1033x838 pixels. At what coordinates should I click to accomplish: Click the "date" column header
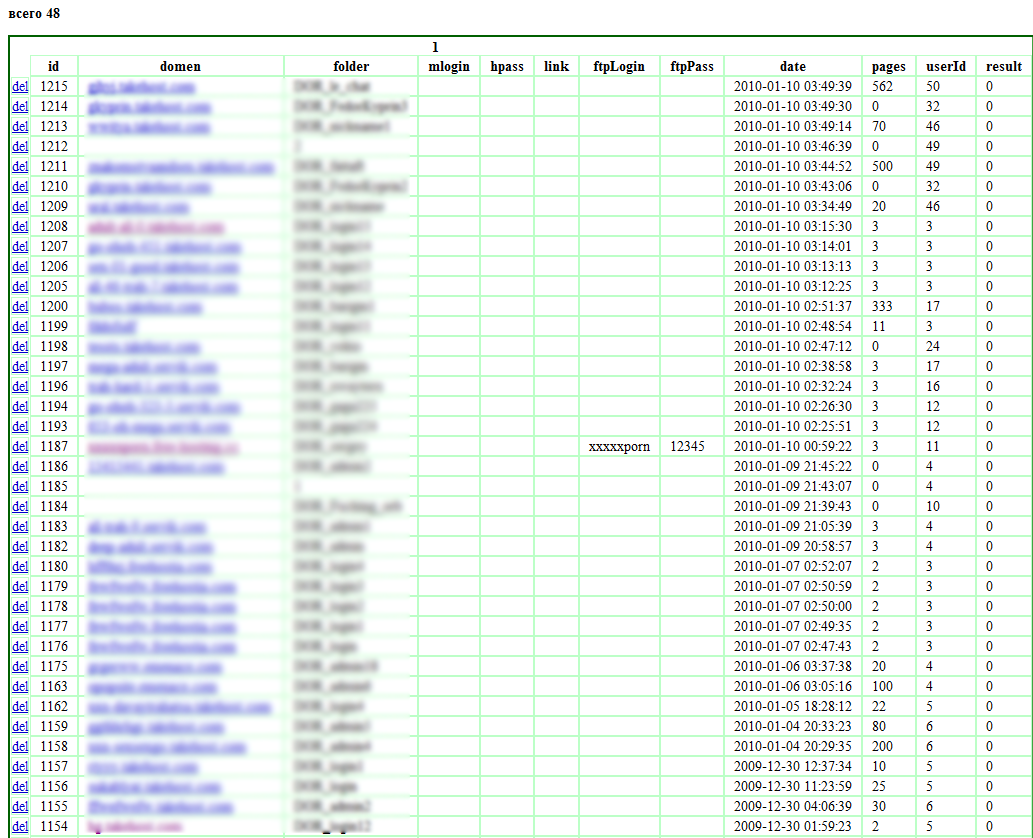click(792, 67)
